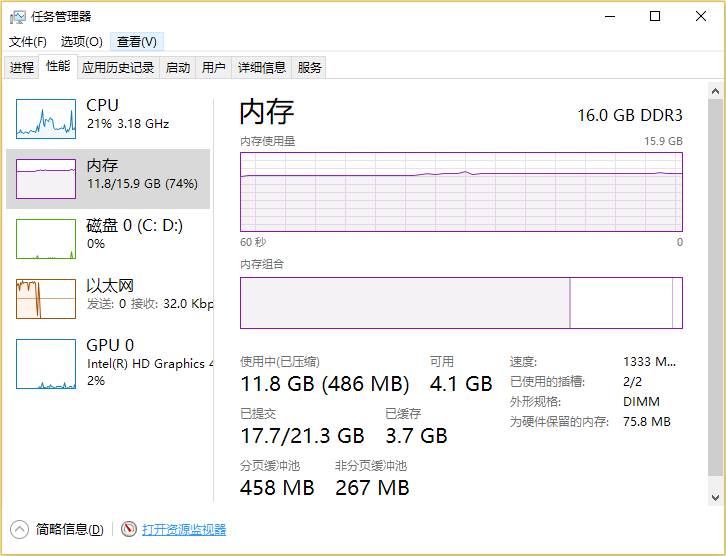Image resolution: width=726 pixels, height=556 pixels.
Task: Click the scrollbar down arrow on the right
Action: click(x=715, y=497)
